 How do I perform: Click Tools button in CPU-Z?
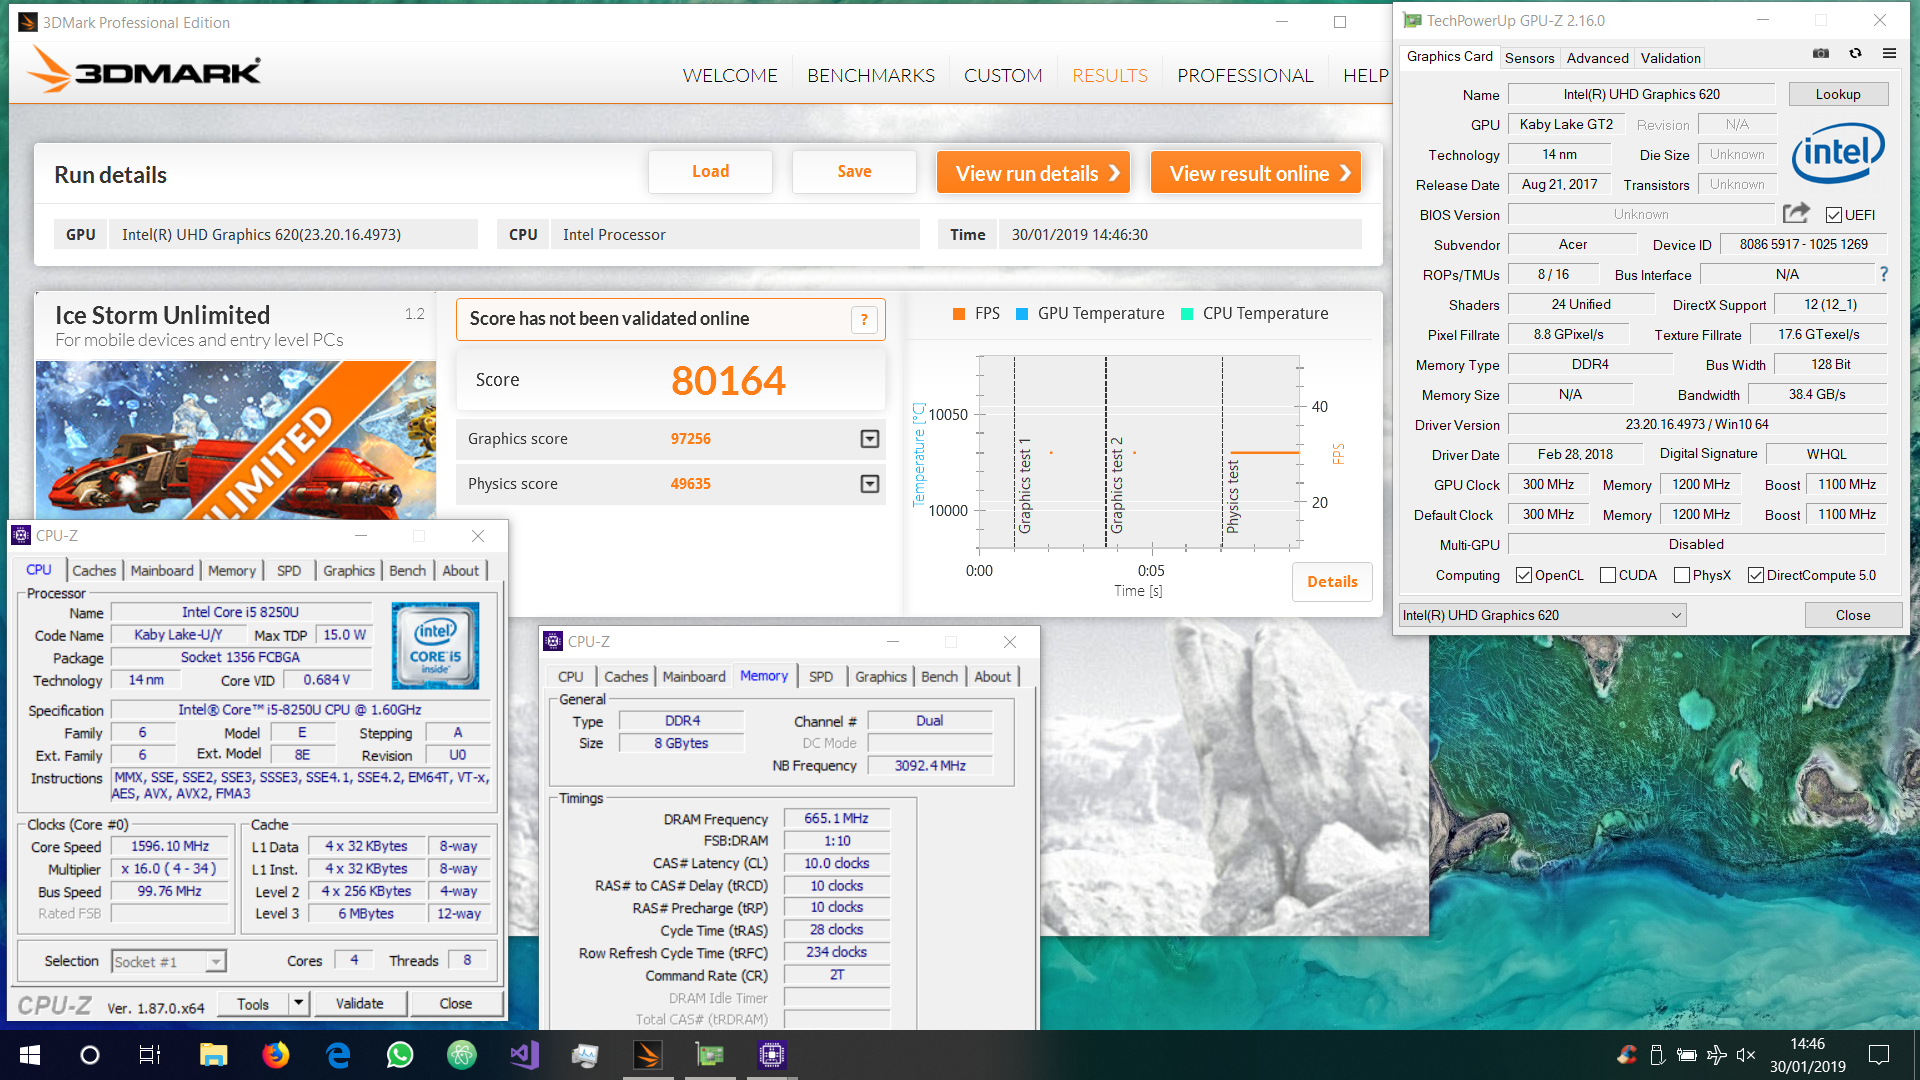[253, 1003]
